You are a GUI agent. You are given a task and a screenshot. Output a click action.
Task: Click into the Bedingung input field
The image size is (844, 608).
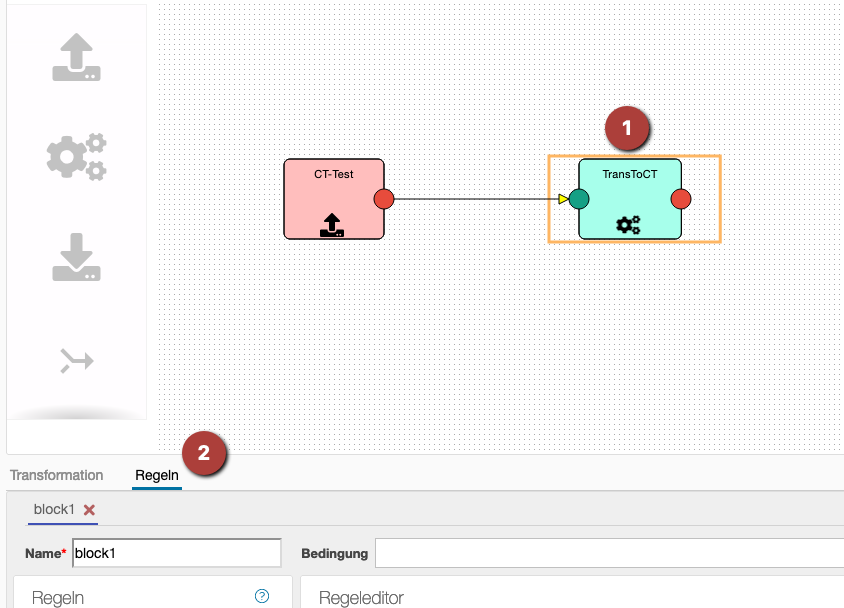click(x=608, y=553)
